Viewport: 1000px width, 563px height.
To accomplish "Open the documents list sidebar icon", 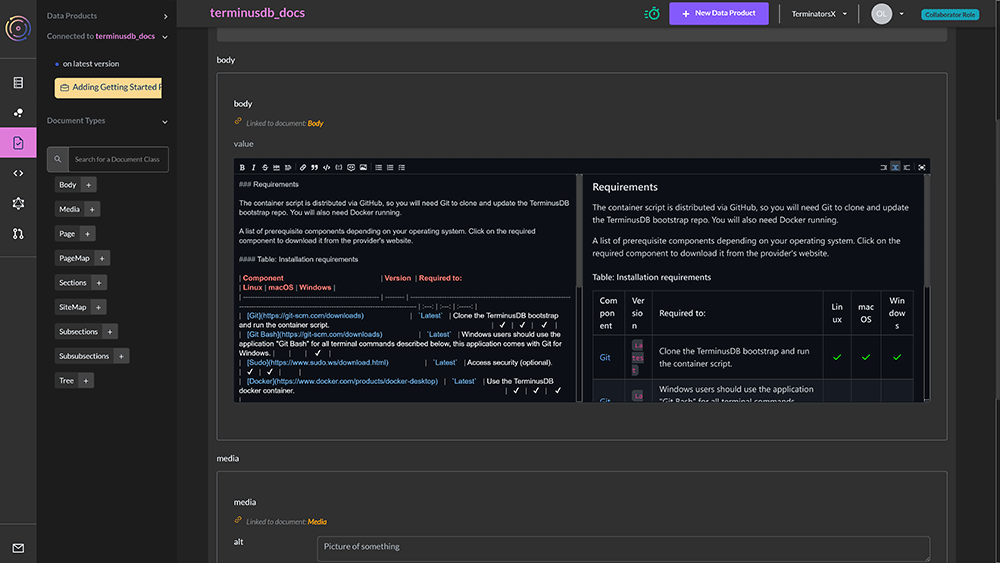I will [x=18, y=82].
